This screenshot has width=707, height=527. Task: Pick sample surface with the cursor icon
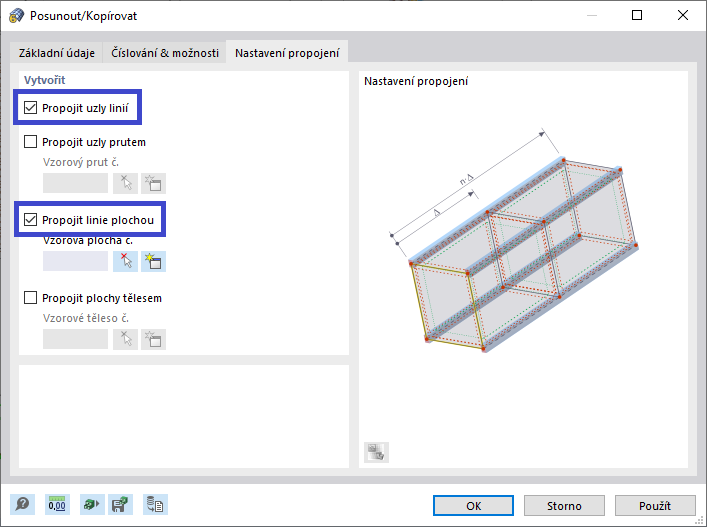point(125,261)
